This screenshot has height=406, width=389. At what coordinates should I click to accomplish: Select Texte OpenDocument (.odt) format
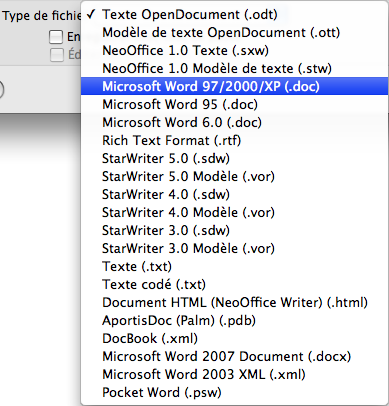point(234,15)
